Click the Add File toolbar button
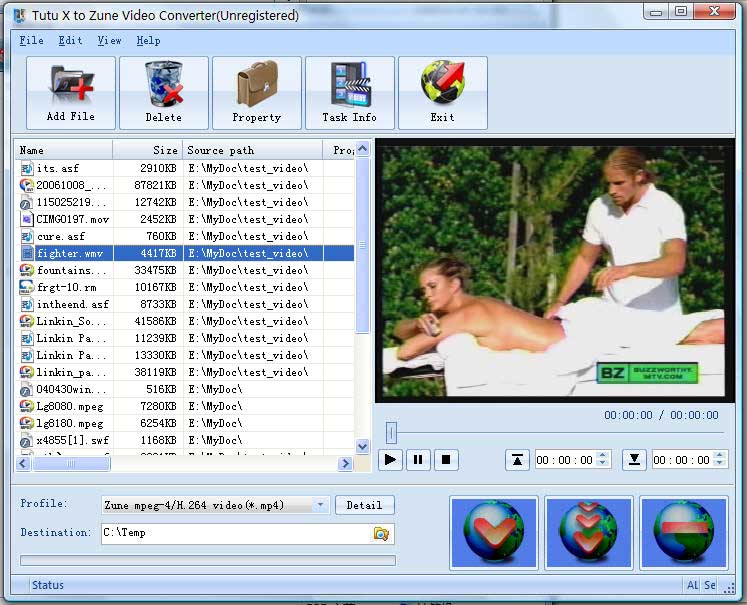This screenshot has width=747, height=605. click(71, 93)
